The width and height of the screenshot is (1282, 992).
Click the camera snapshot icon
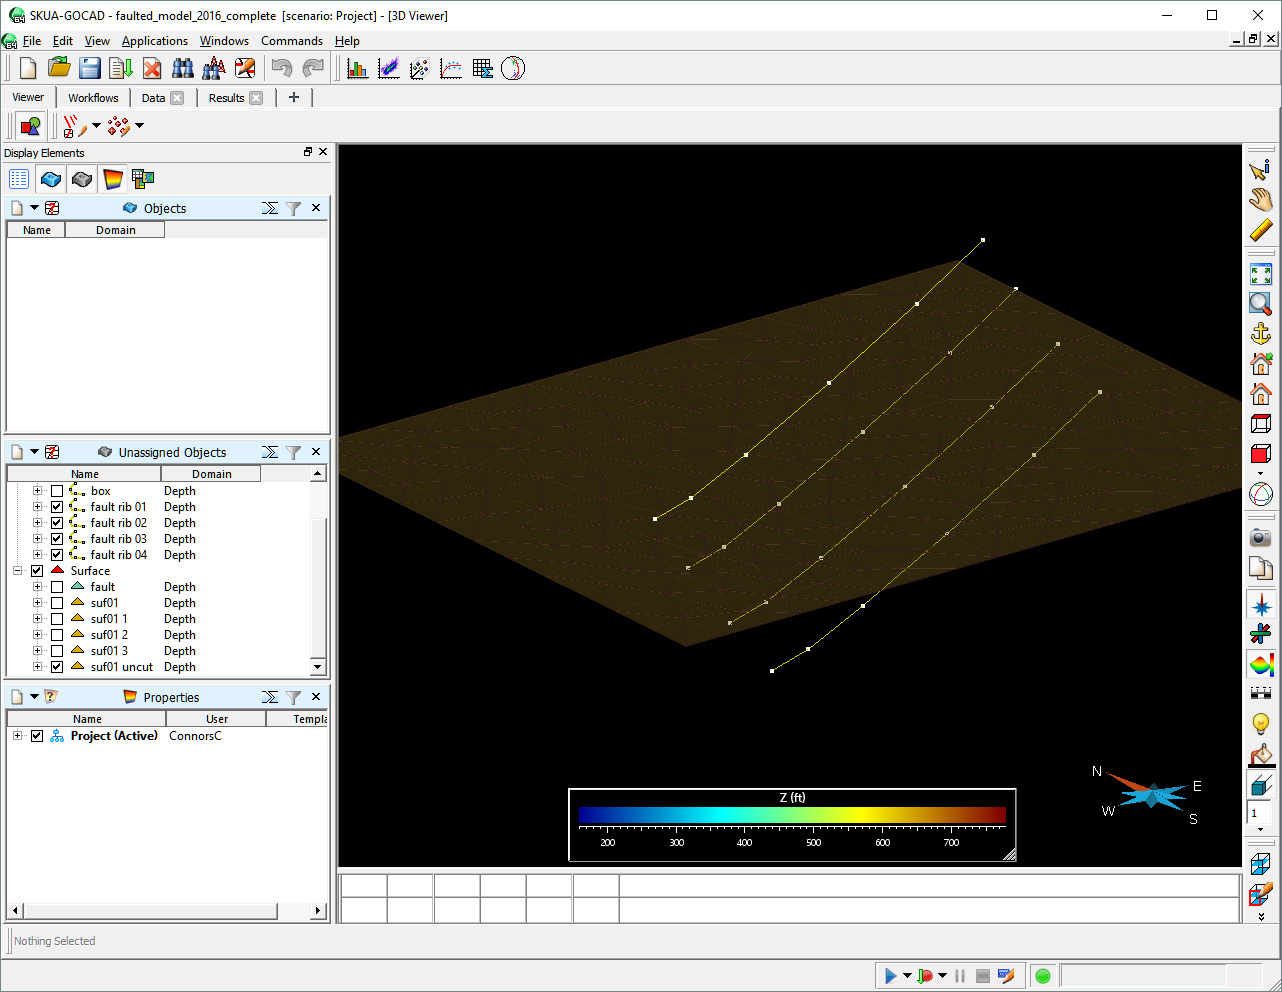1261,538
